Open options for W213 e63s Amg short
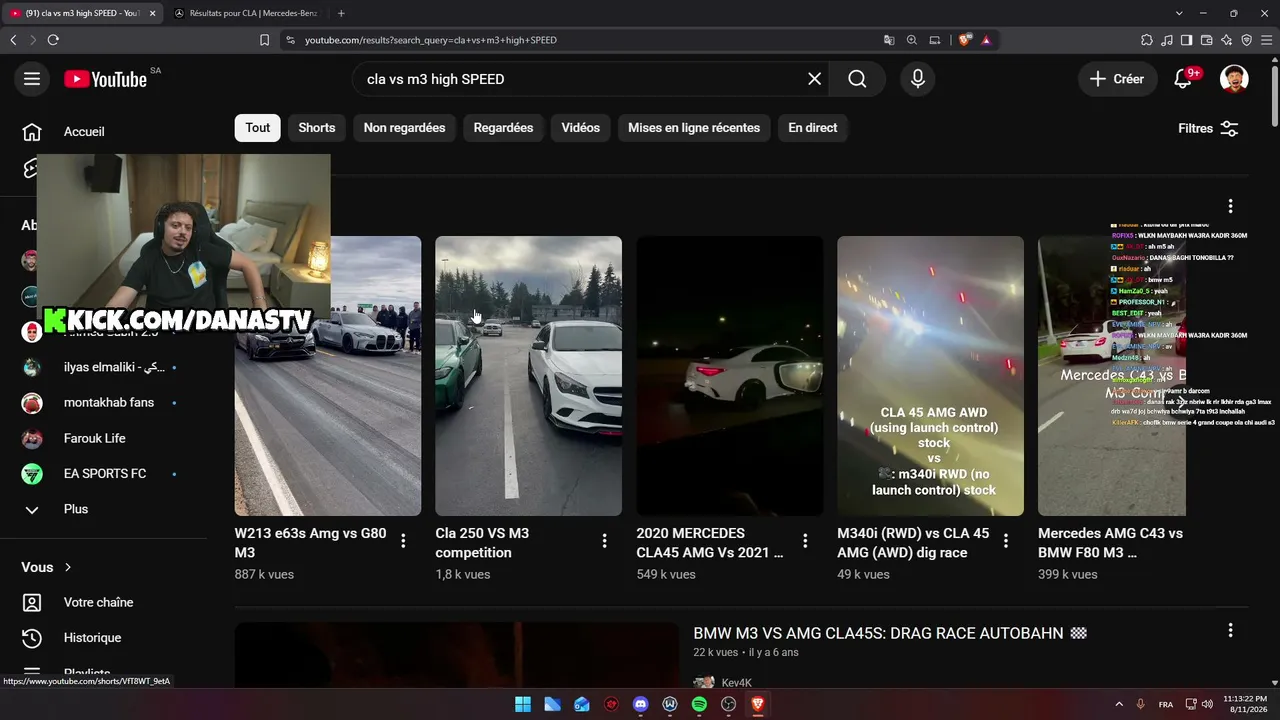This screenshot has height=720, width=1280. [403, 541]
